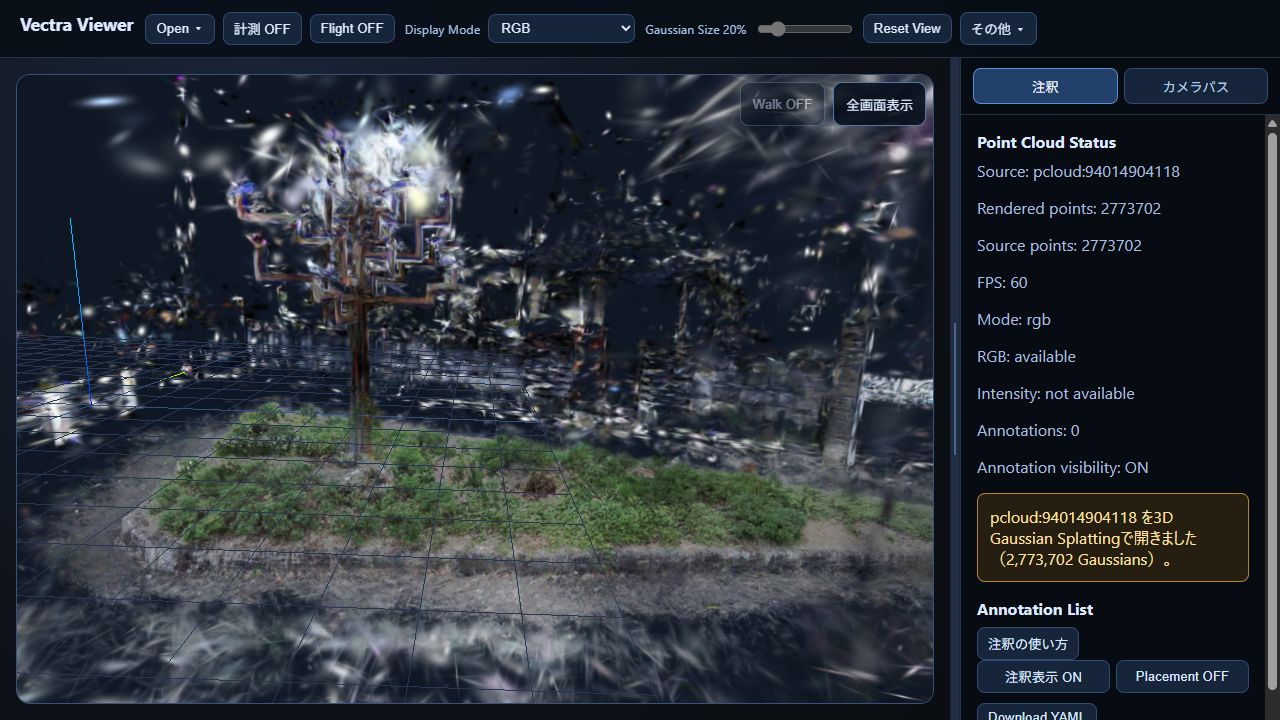Click the Gaussian Splatting notification message
This screenshot has height=720, width=1280.
click(1113, 538)
